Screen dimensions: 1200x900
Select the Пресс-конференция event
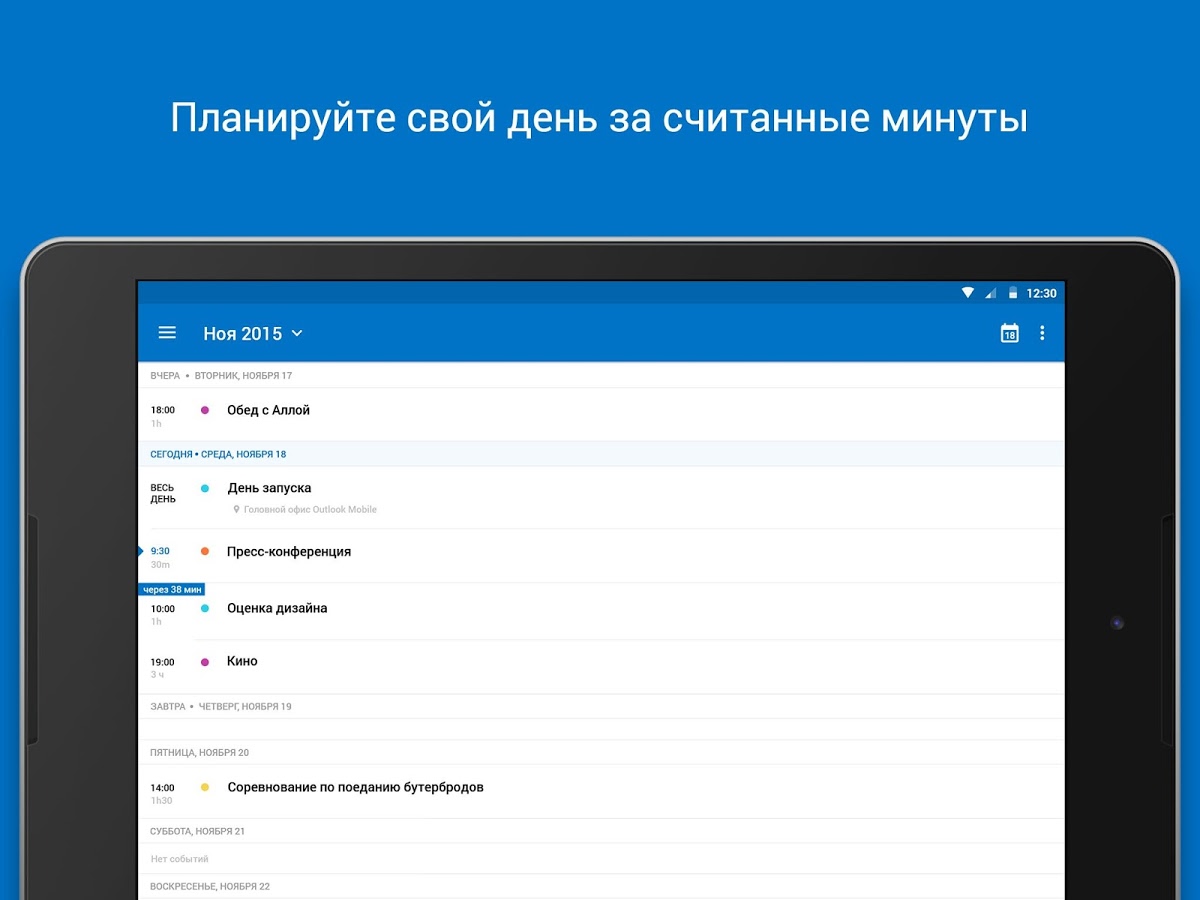(288, 552)
